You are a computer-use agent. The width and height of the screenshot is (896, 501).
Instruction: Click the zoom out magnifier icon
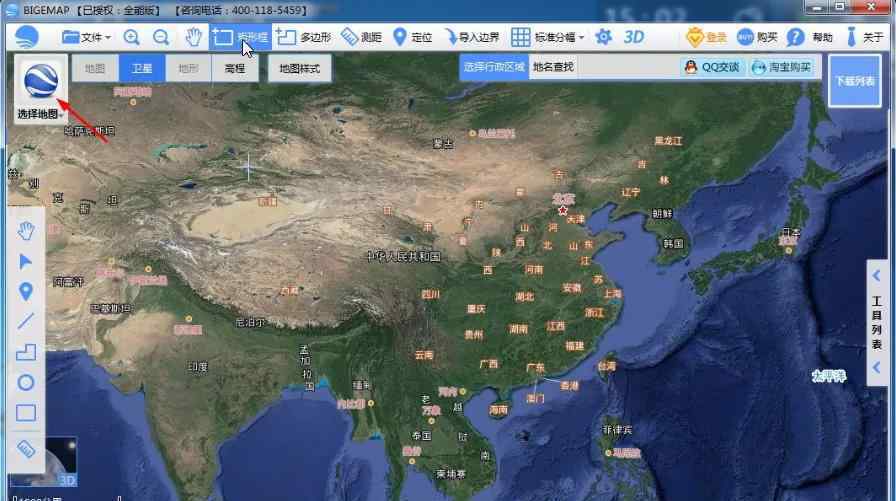click(x=161, y=38)
